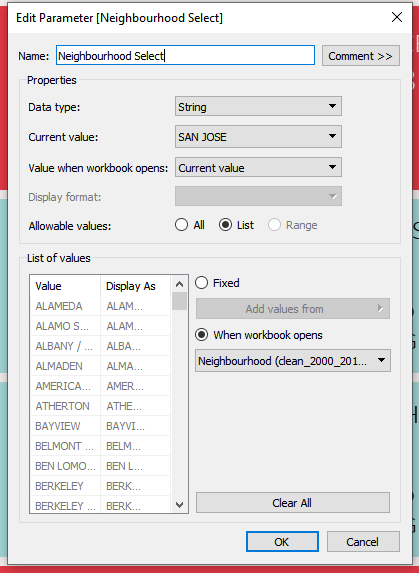
Task: Select the ATHERTON value row
Action: 100,406
